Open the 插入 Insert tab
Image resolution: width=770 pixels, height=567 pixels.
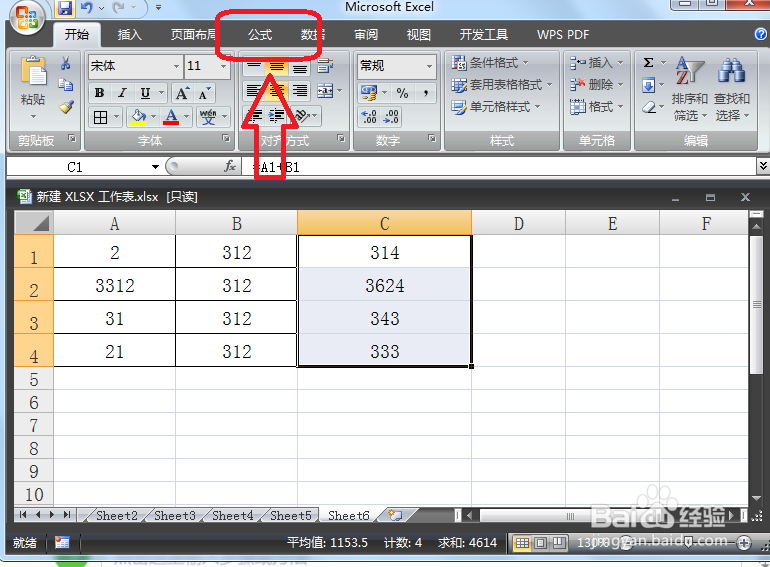coord(130,34)
